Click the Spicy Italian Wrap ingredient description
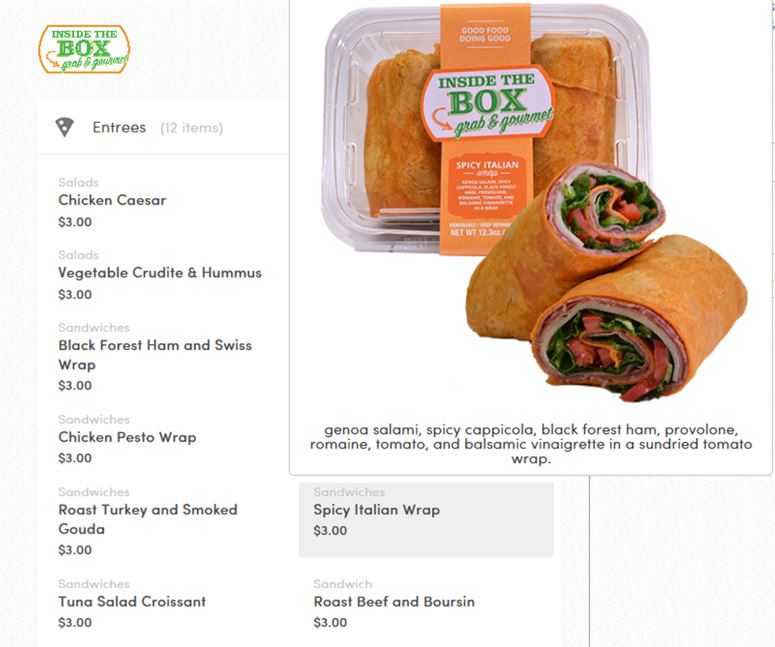Image resolution: width=775 pixels, height=647 pixels. pyautogui.click(x=531, y=444)
